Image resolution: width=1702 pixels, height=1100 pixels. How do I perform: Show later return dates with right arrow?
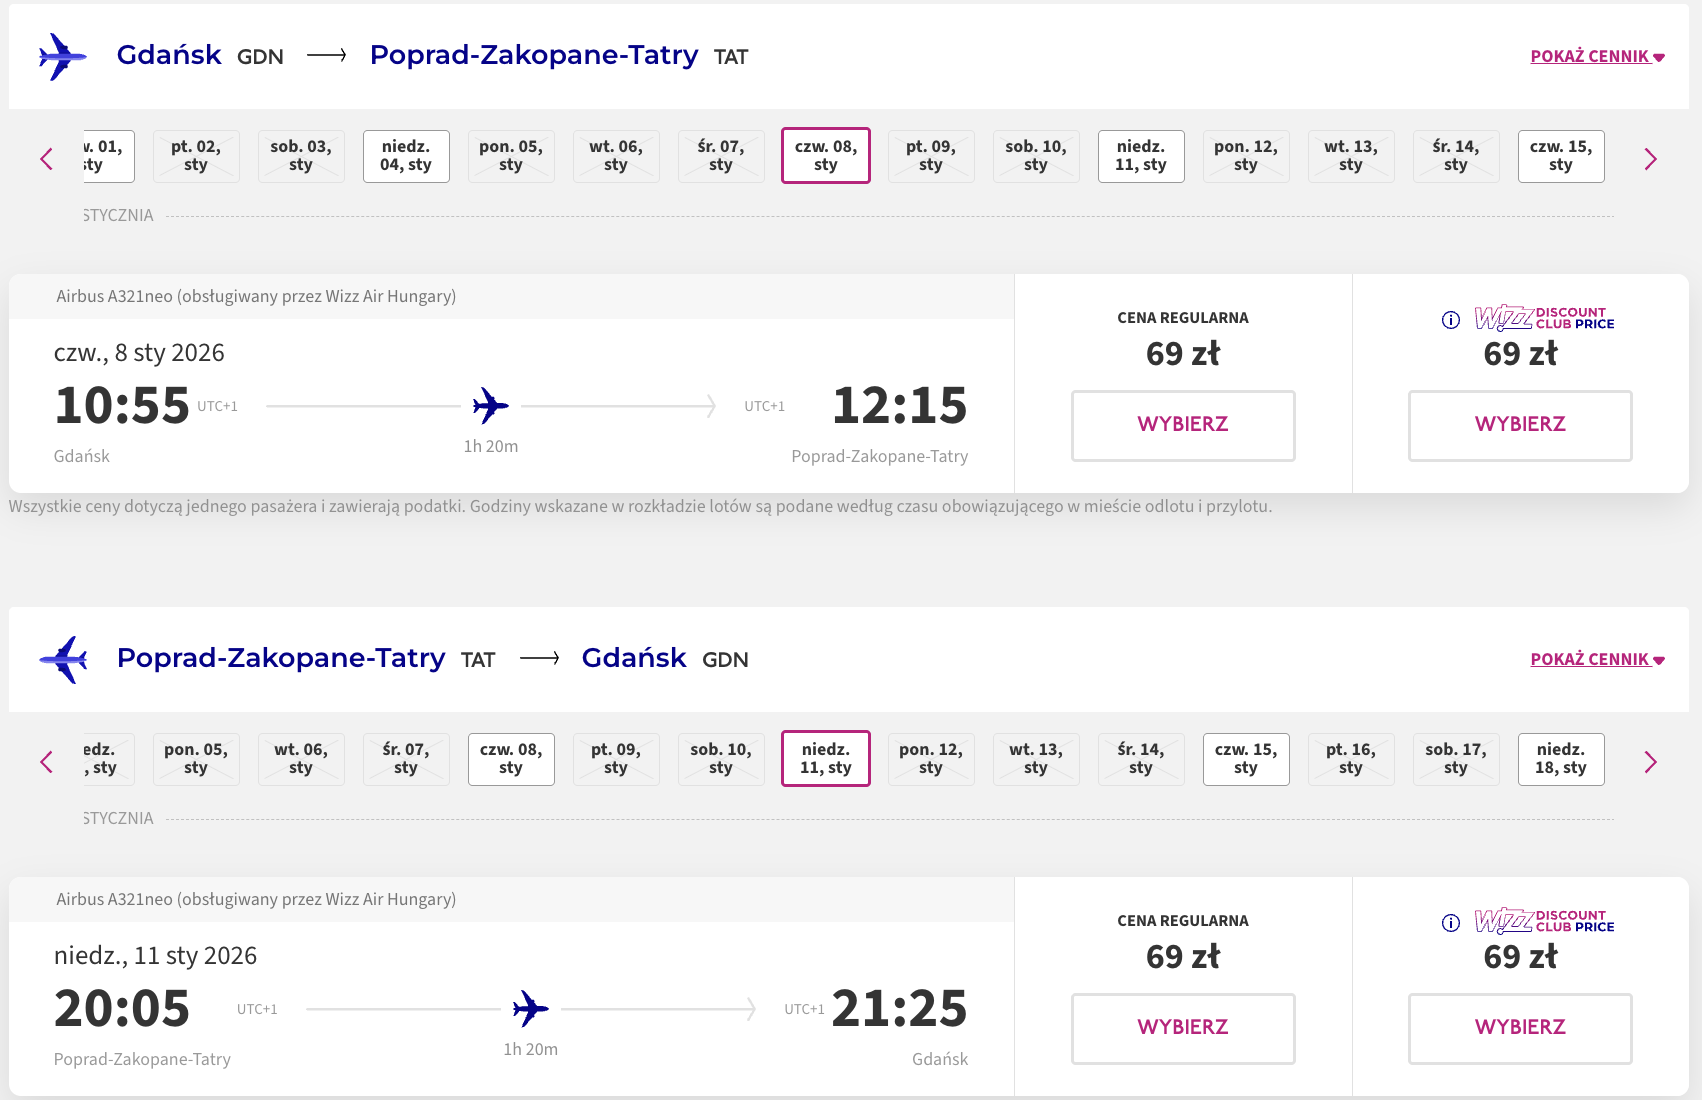click(1650, 762)
